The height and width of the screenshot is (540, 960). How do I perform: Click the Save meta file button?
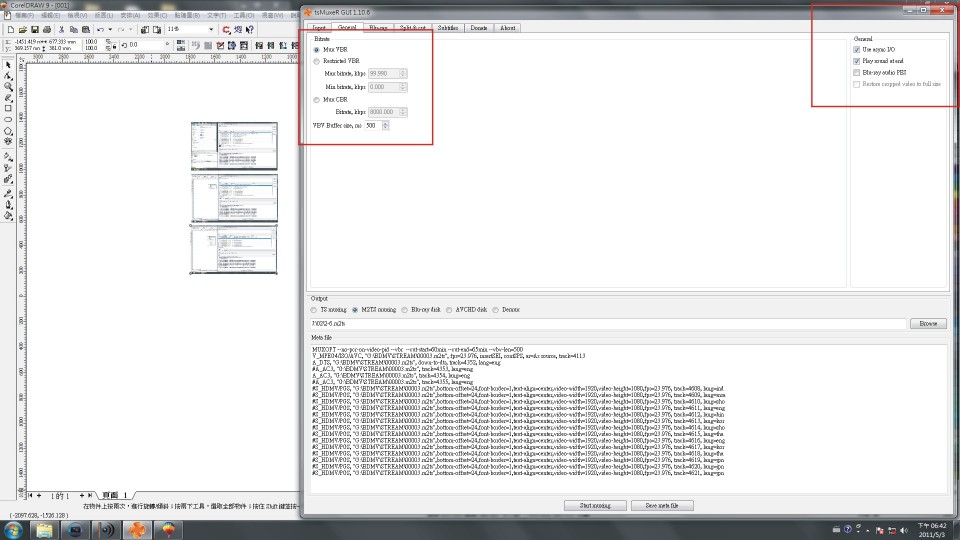(x=662, y=506)
